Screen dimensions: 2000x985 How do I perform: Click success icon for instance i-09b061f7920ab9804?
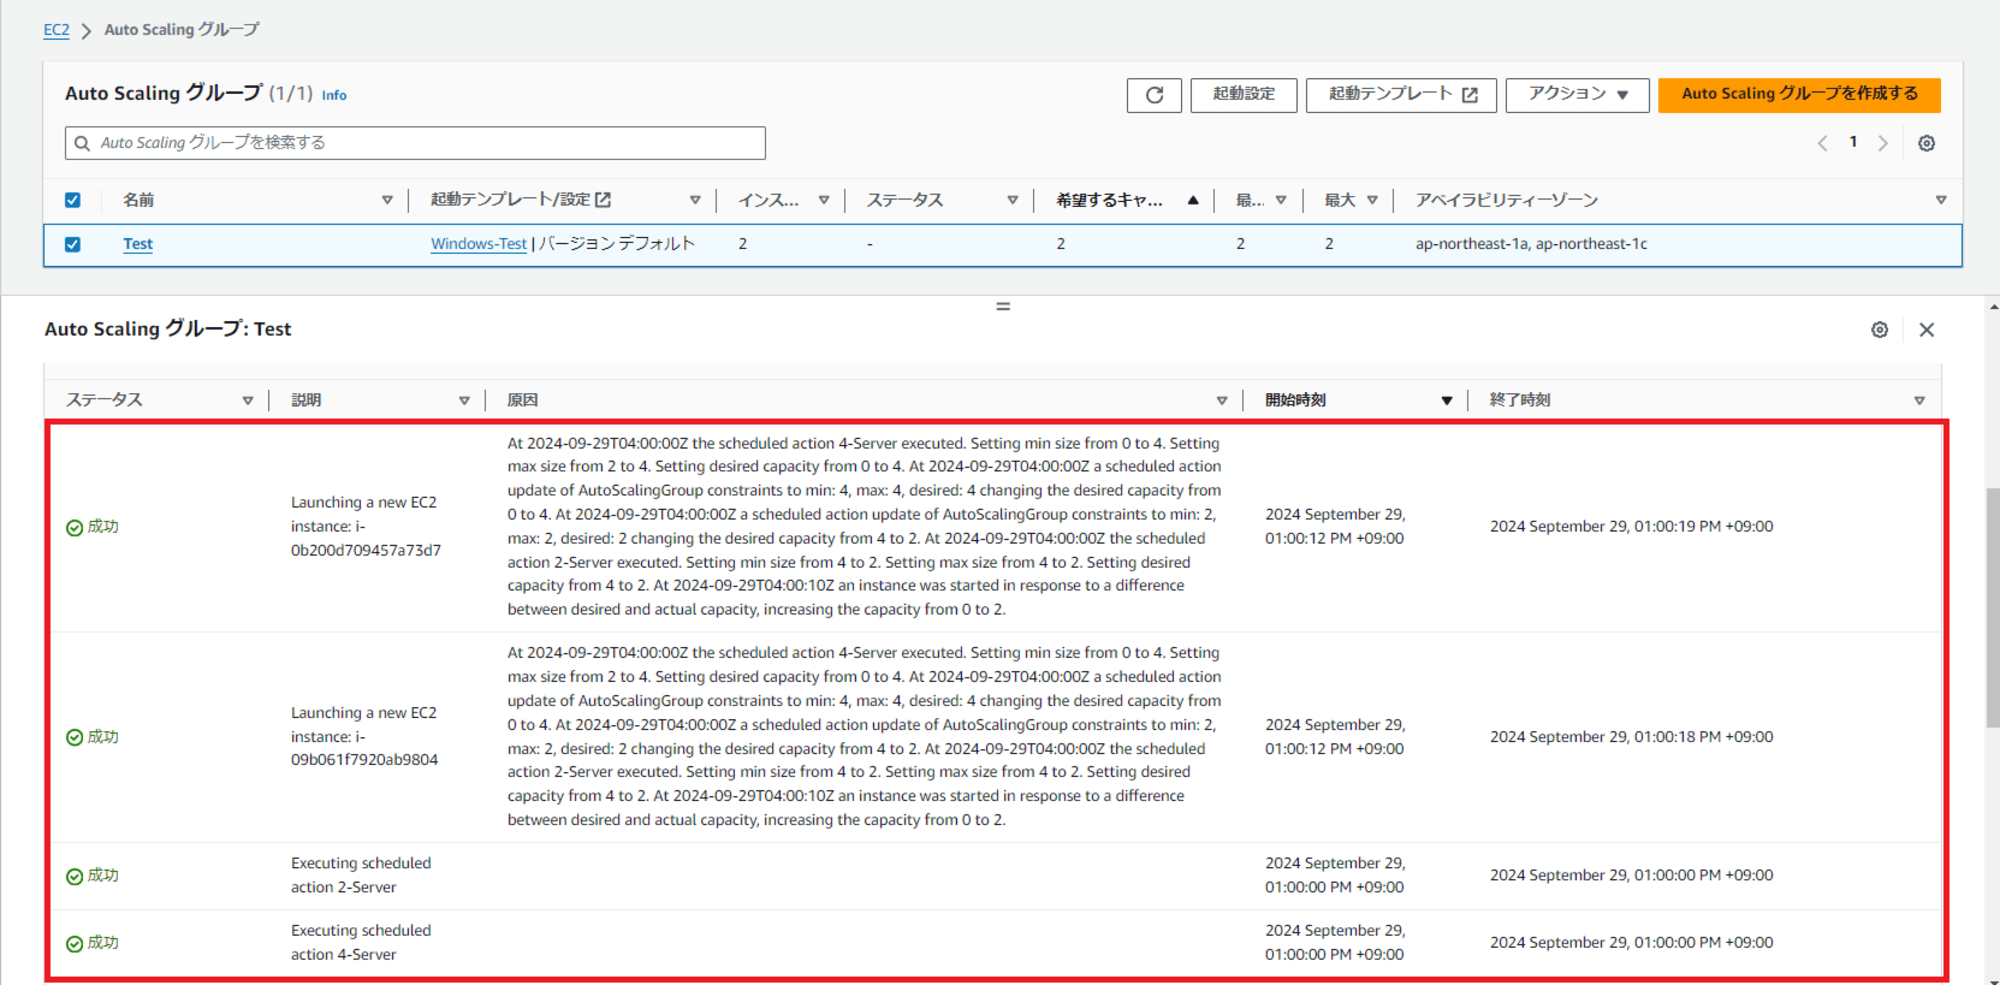74,738
